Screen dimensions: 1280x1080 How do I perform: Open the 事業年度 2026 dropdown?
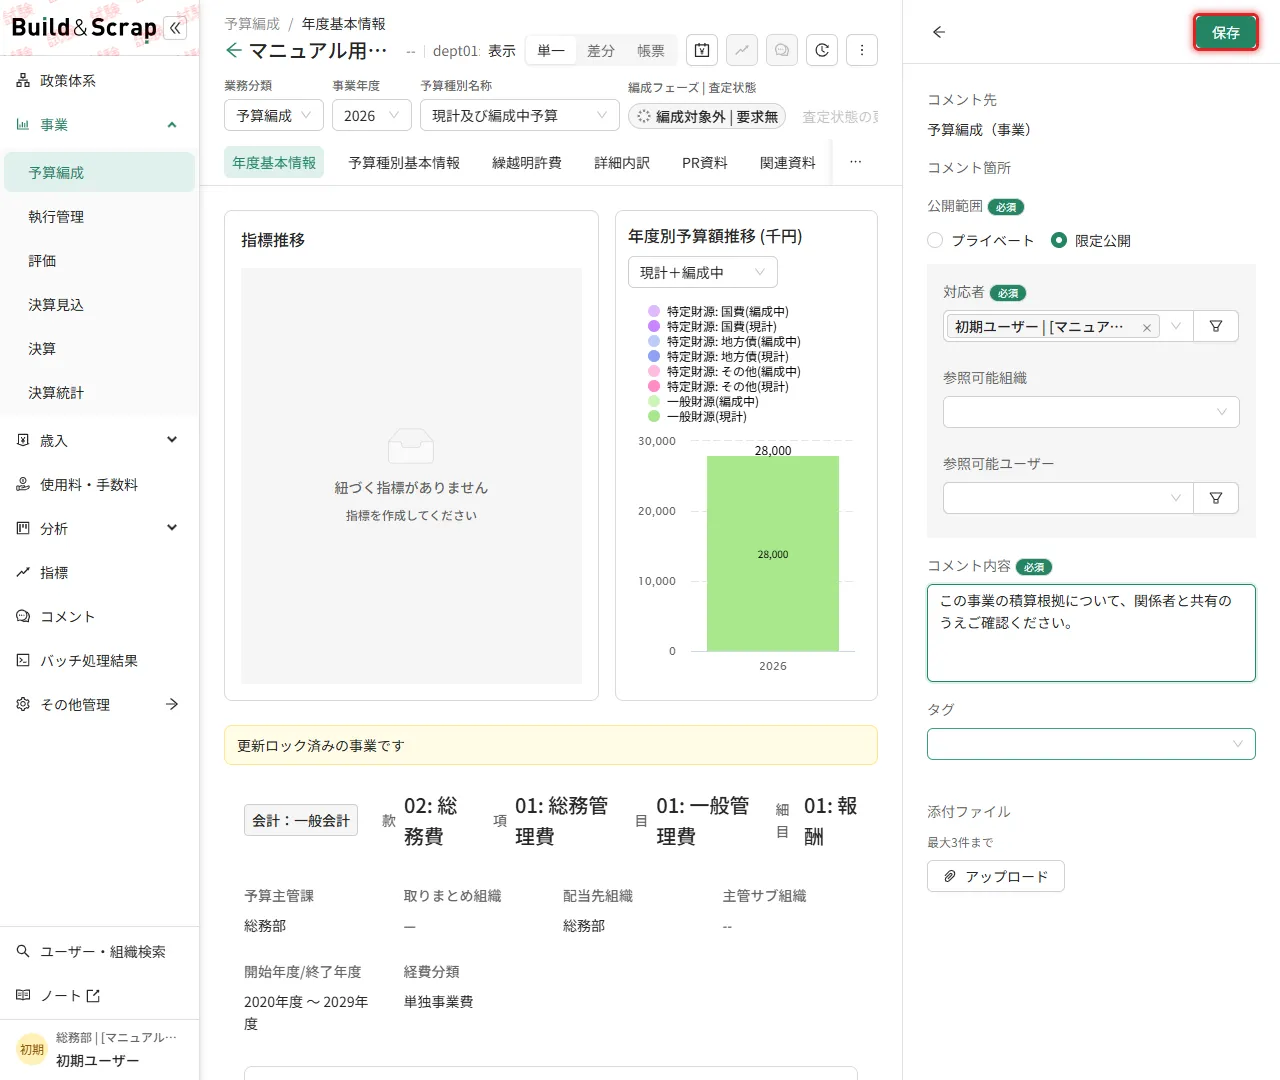[372, 116]
